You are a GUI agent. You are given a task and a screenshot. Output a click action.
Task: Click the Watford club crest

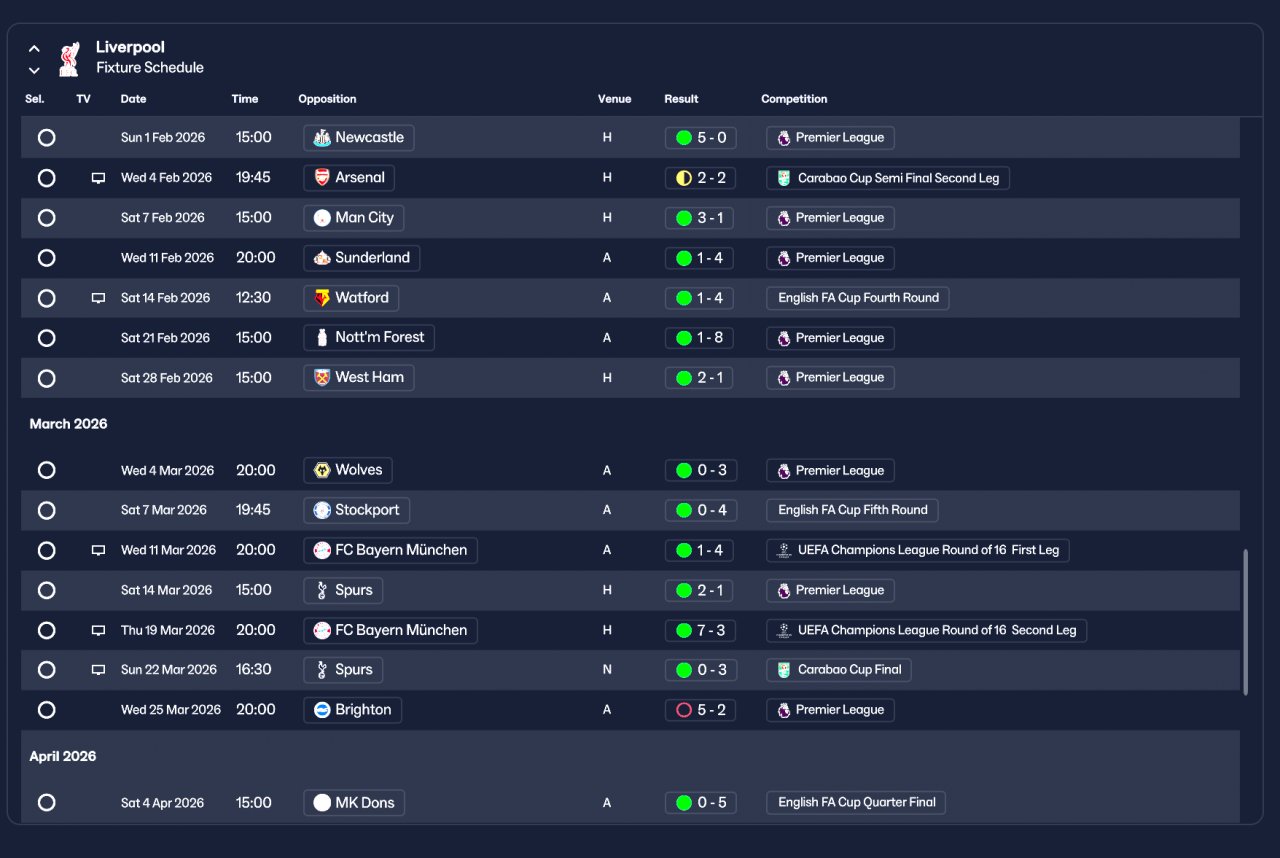pyautogui.click(x=322, y=298)
